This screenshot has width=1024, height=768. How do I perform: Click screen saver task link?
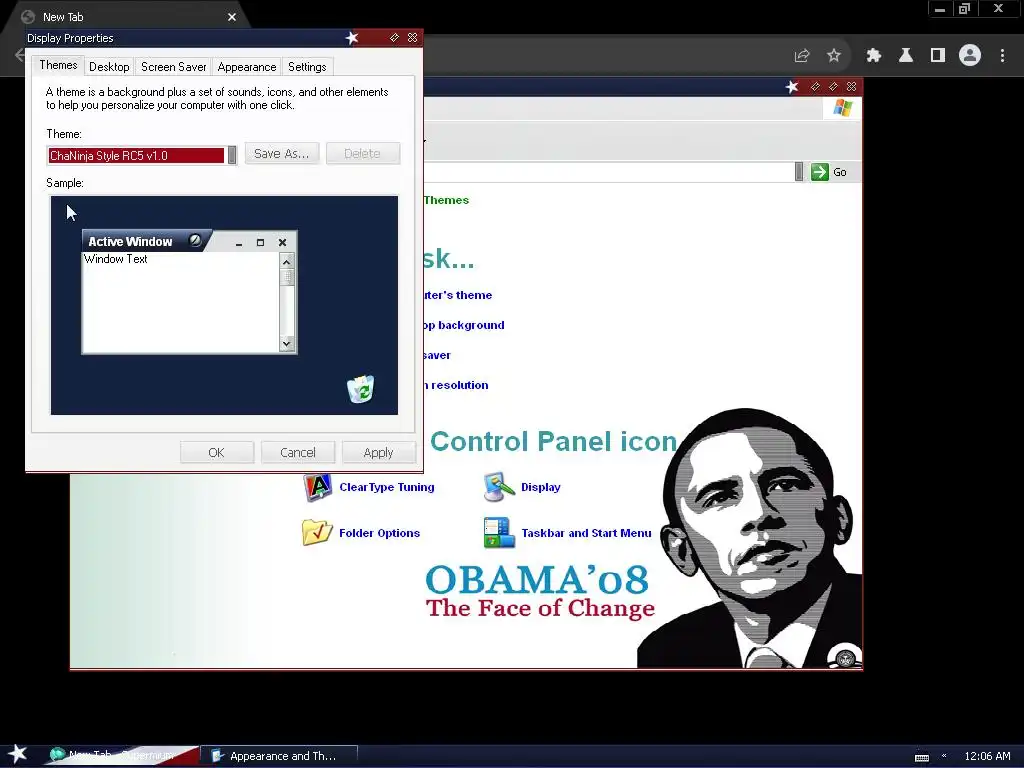pos(437,355)
